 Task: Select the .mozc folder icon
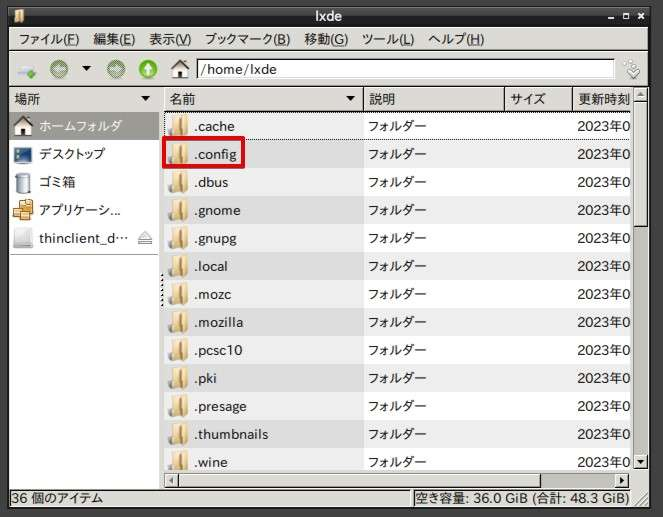[x=178, y=294]
